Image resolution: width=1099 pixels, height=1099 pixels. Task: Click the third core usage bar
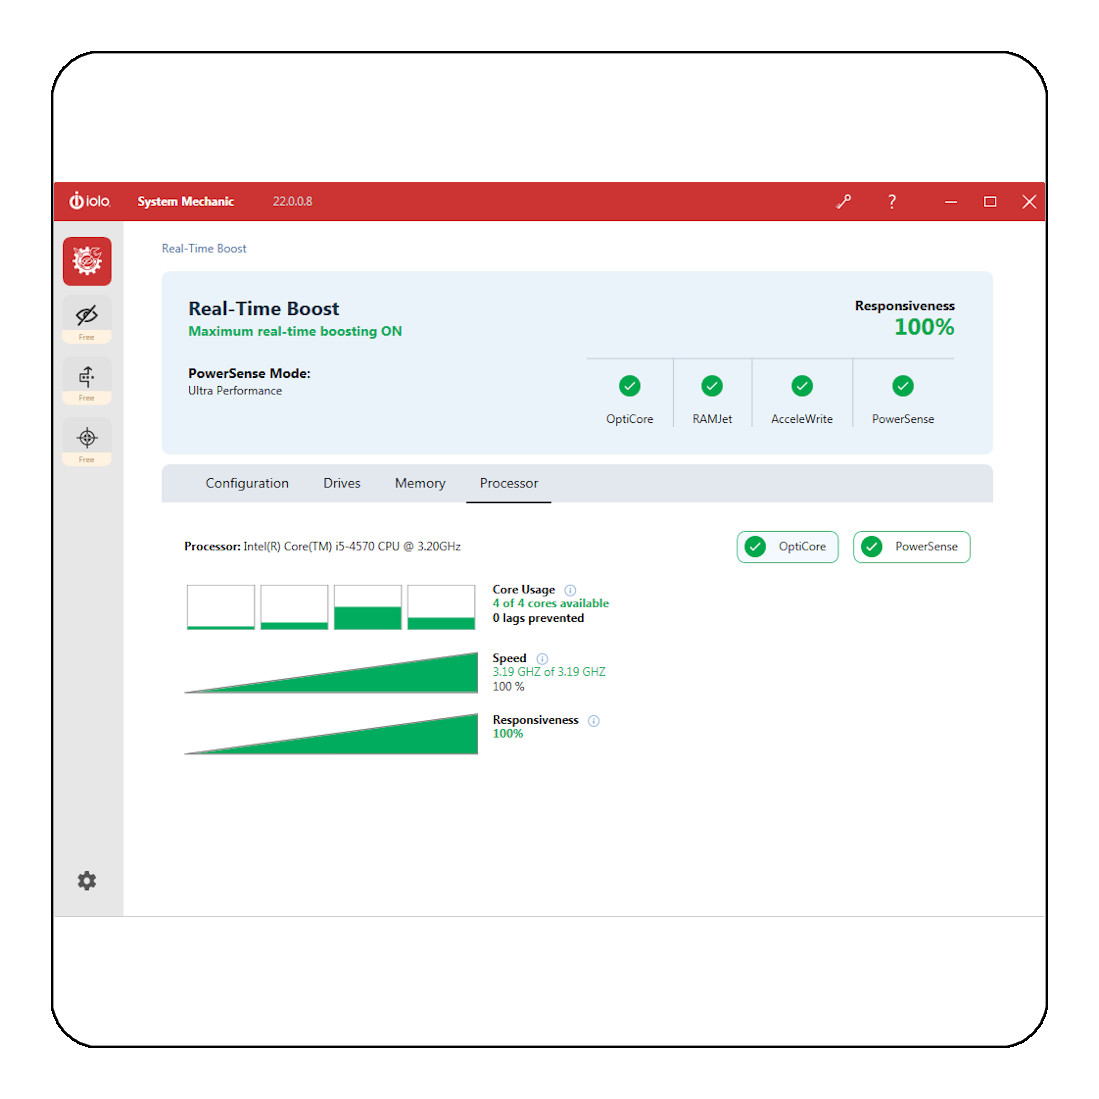coord(368,607)
